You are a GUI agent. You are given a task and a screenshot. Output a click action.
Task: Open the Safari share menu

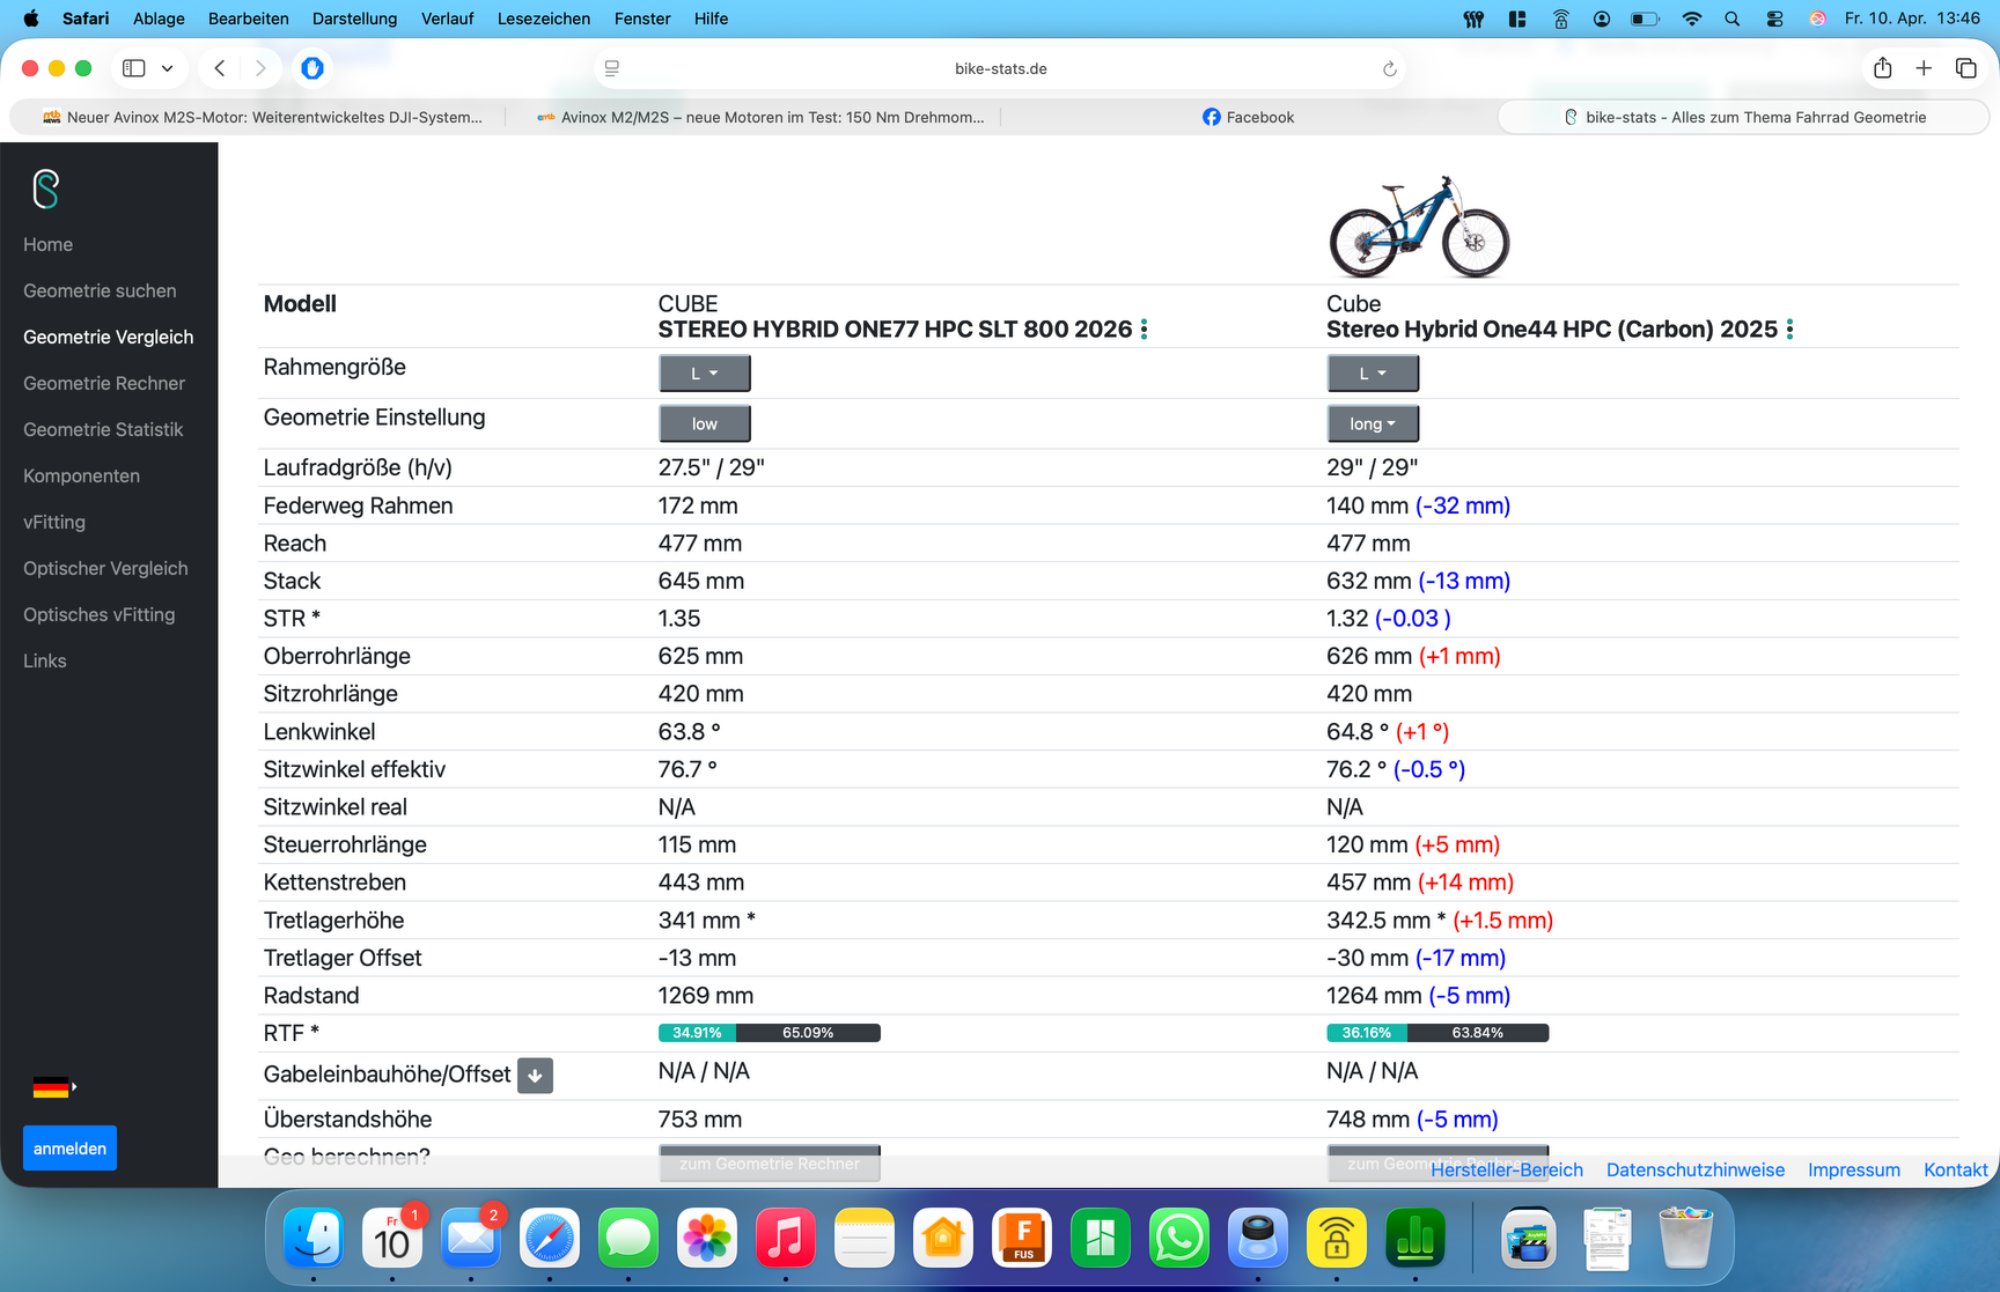[1883, 68]
